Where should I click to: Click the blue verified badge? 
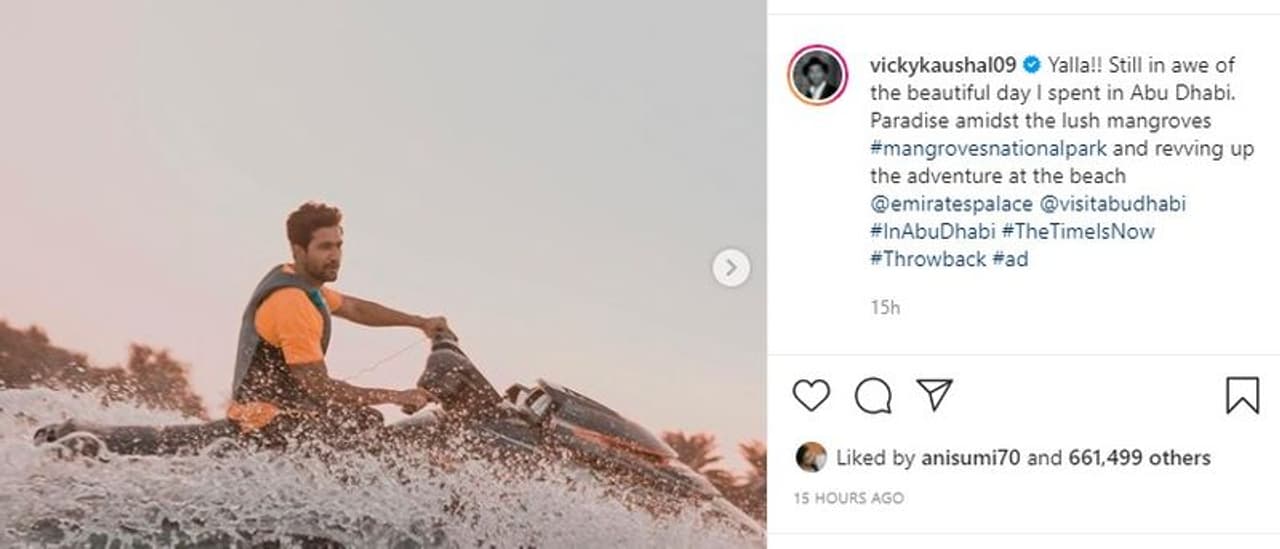1032,66
